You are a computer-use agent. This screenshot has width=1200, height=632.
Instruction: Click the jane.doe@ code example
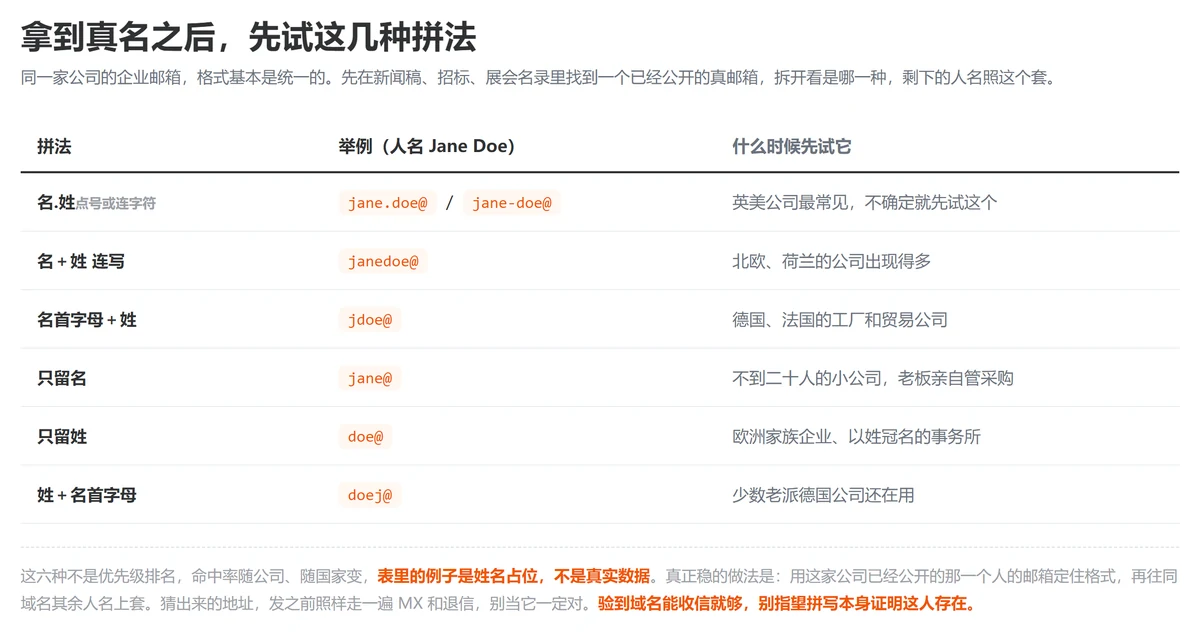388,203
